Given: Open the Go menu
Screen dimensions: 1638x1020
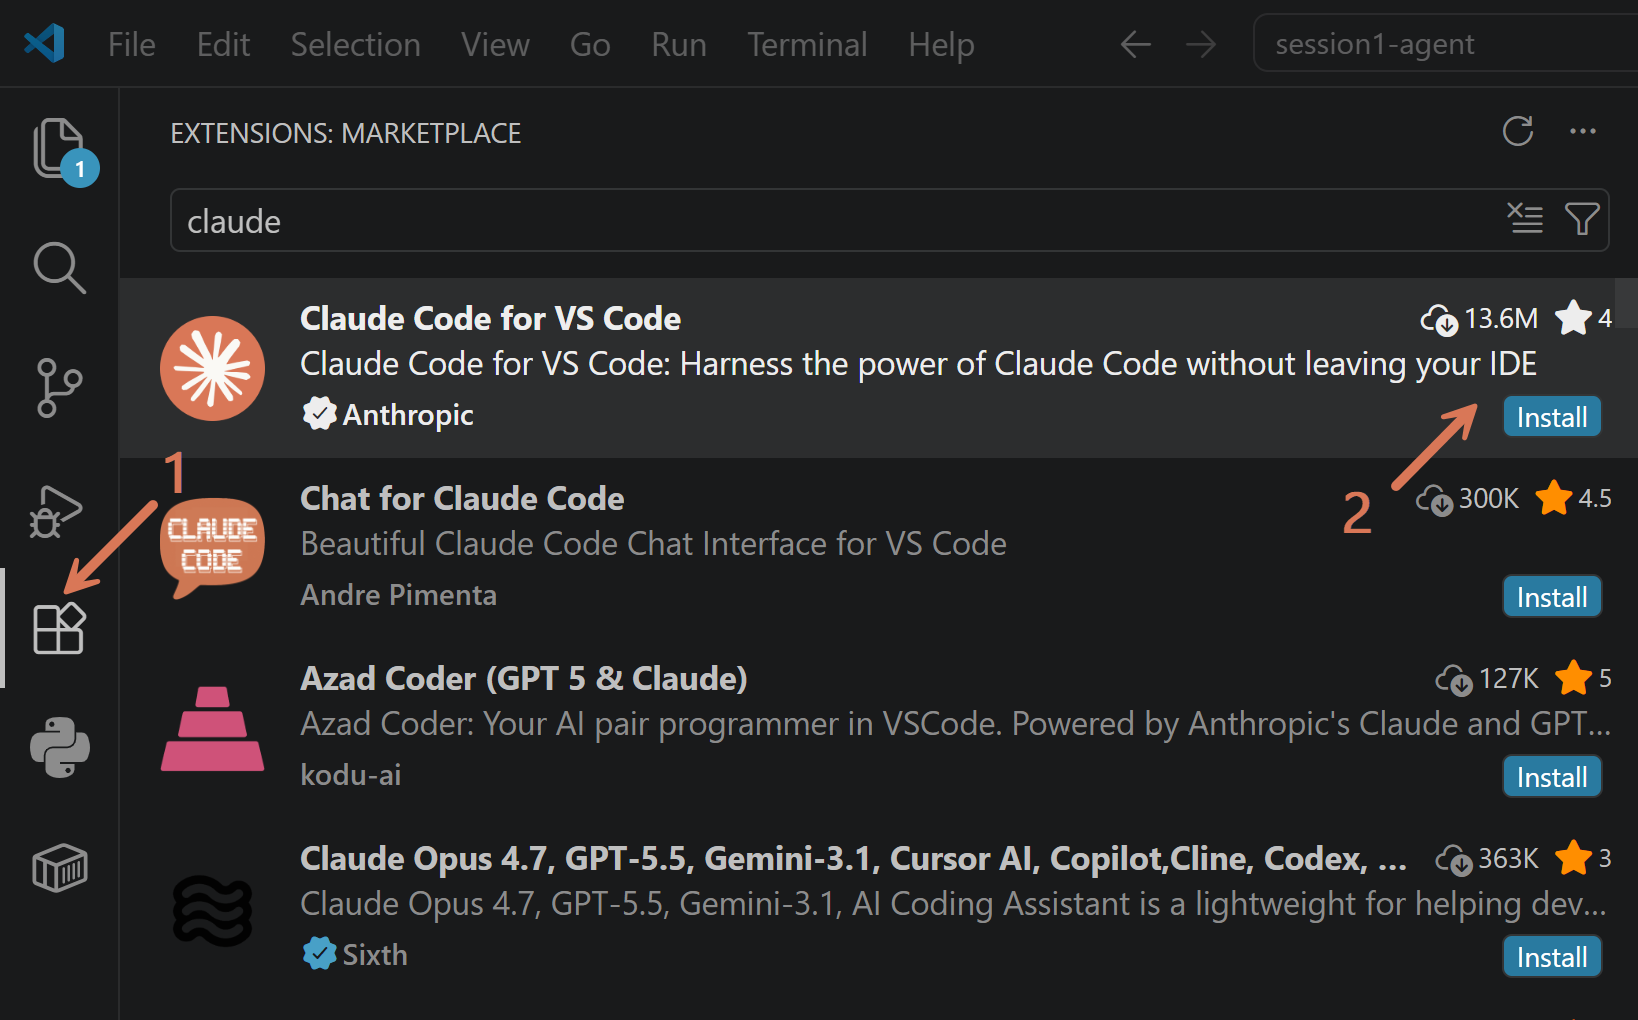Looking at the screenshot, I should 590,45.
